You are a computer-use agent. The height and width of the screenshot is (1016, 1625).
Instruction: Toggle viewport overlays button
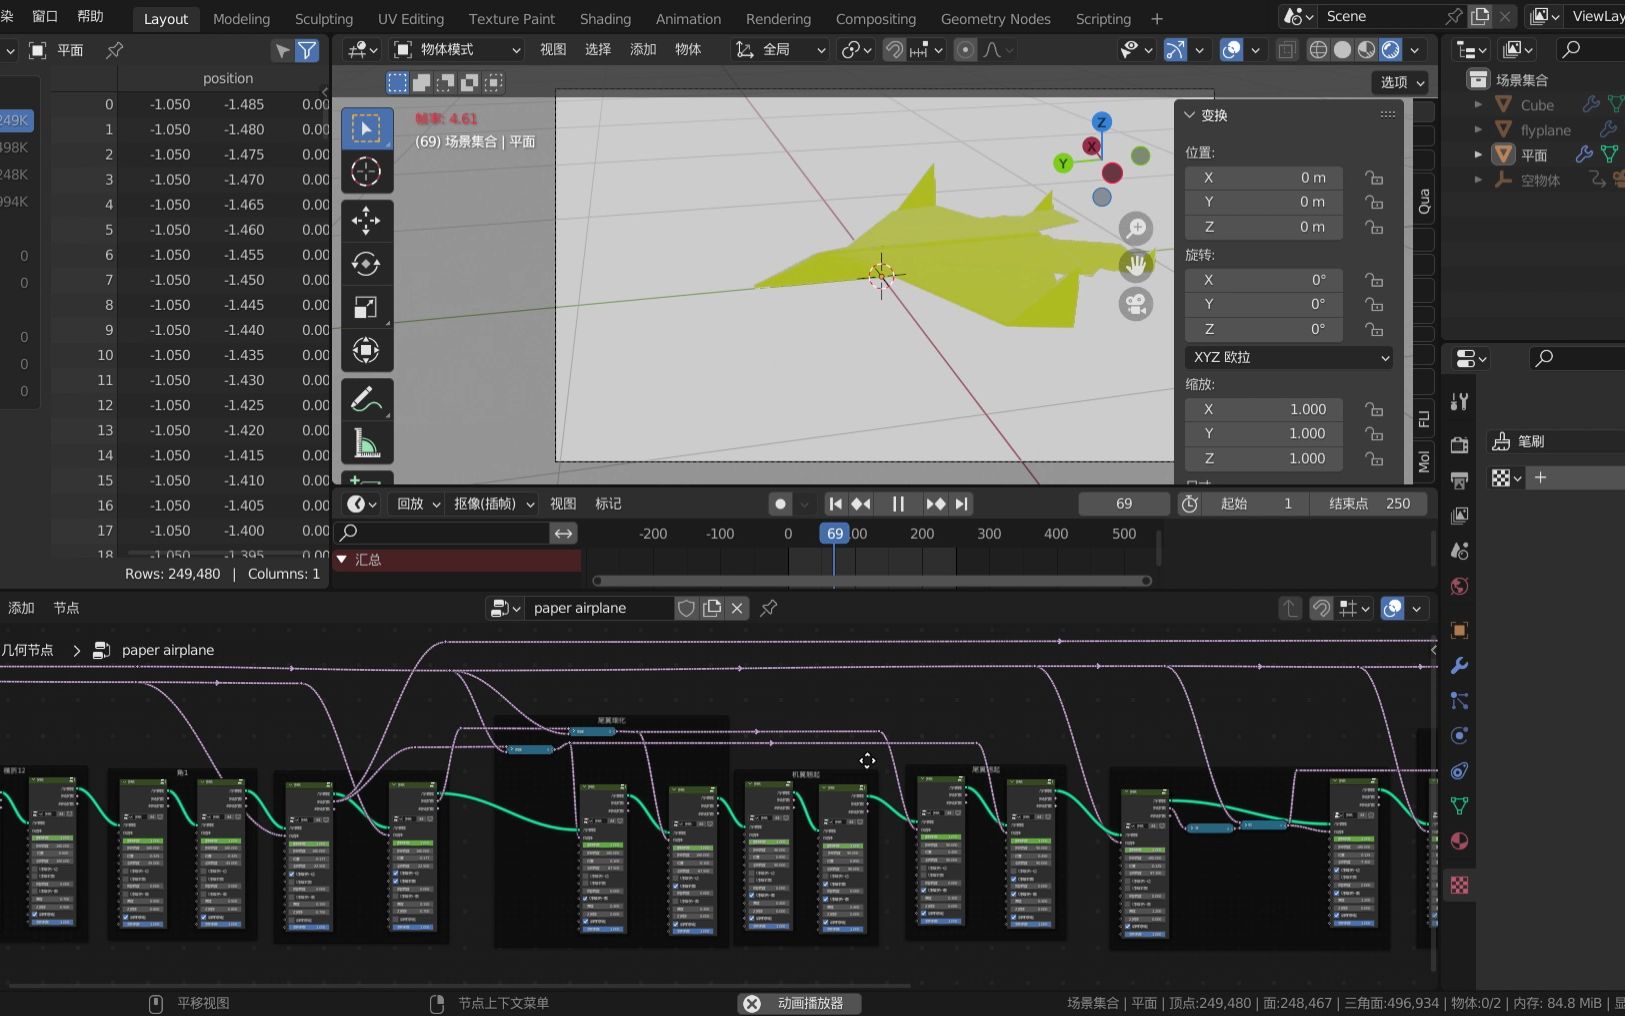click(1232, 49)
